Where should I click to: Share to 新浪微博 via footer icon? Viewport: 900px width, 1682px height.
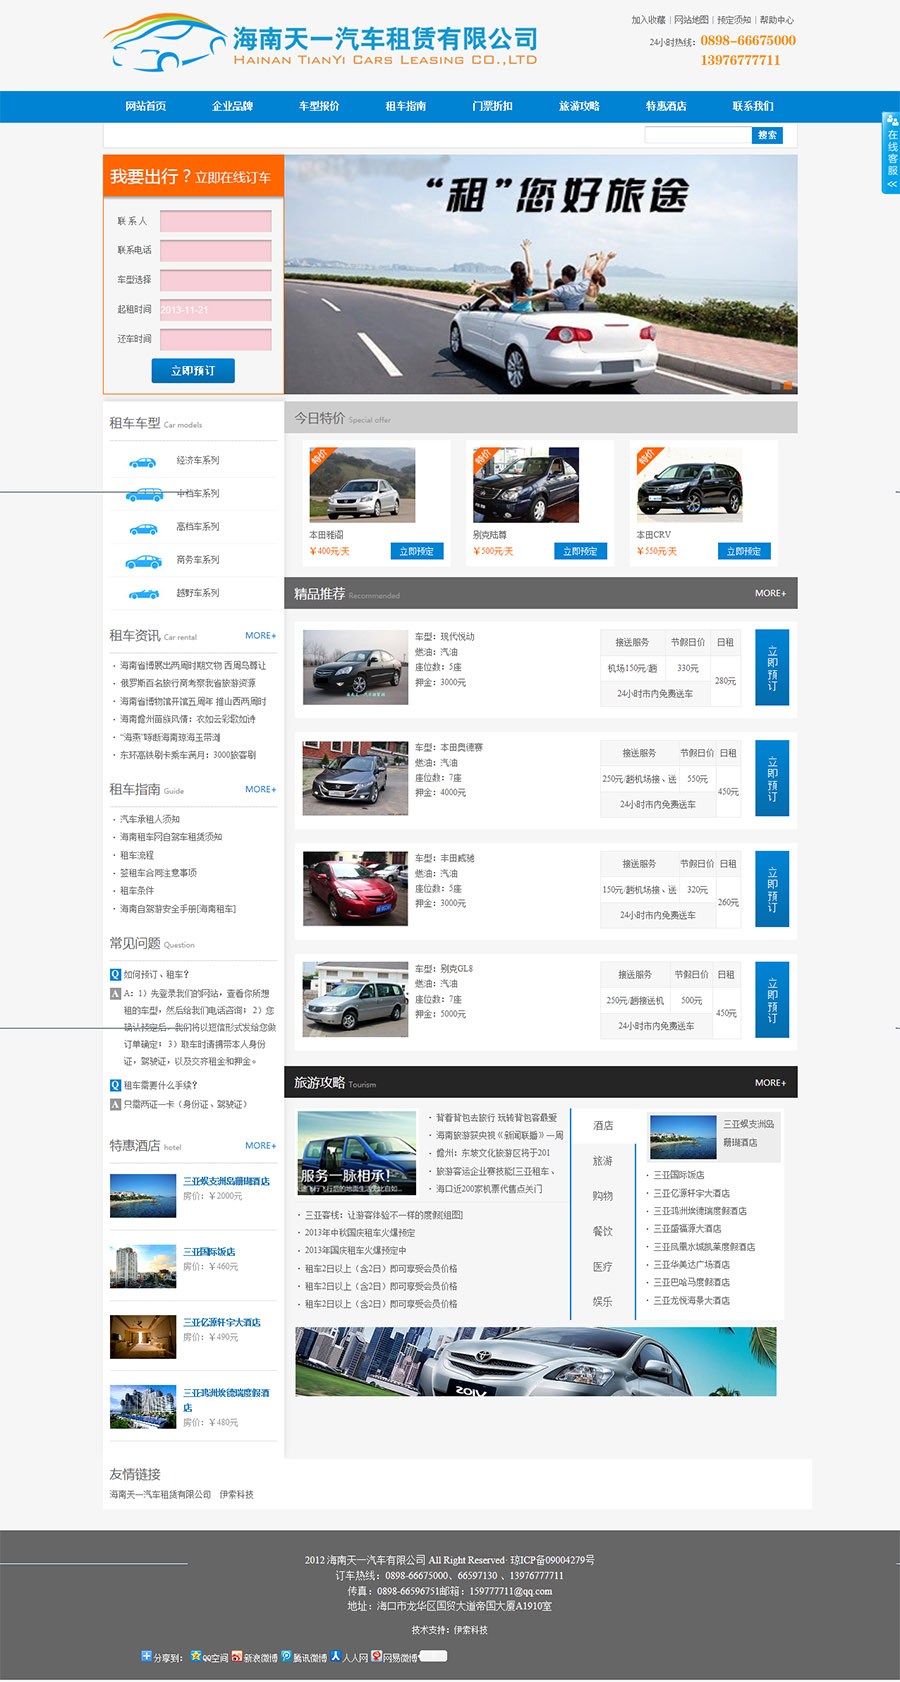[237, 1656]
